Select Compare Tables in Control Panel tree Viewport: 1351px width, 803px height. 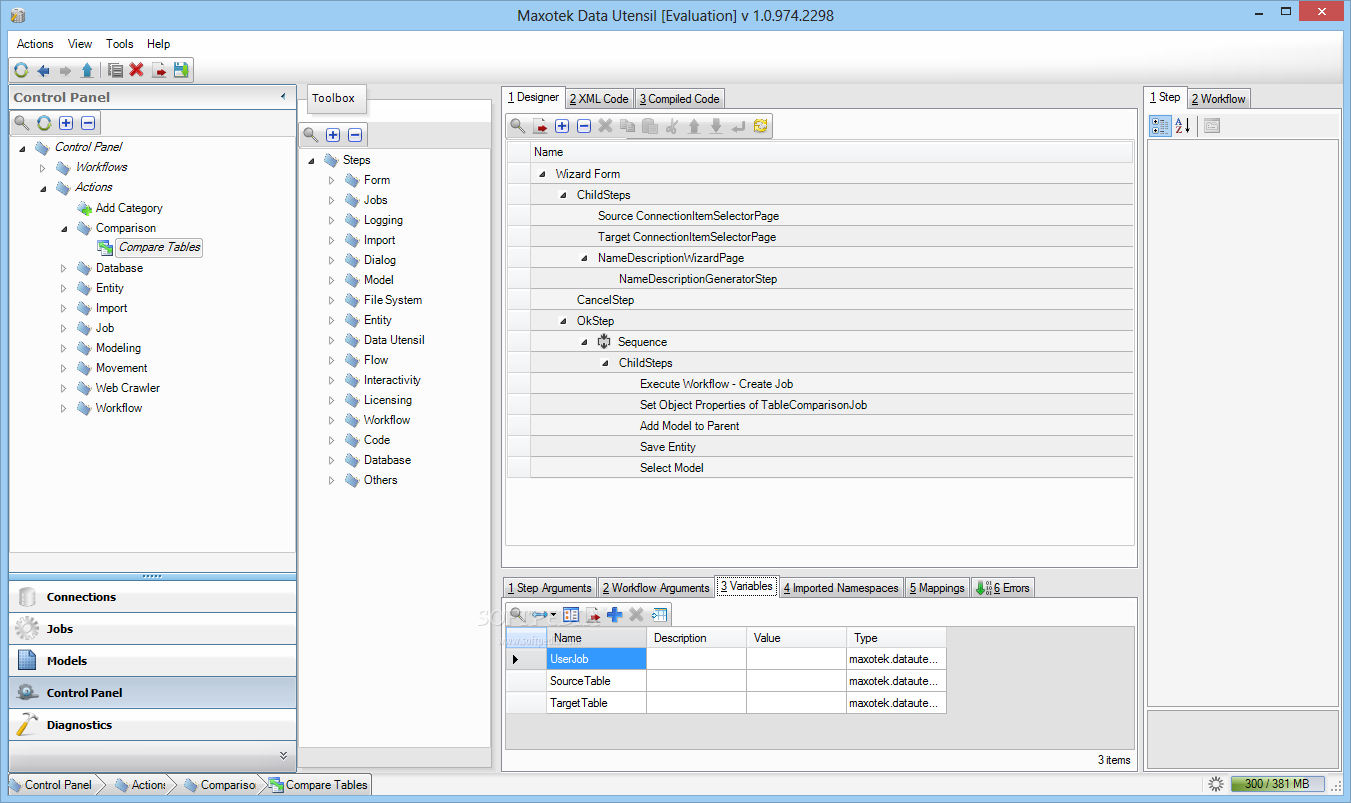[x=160, y=247]
